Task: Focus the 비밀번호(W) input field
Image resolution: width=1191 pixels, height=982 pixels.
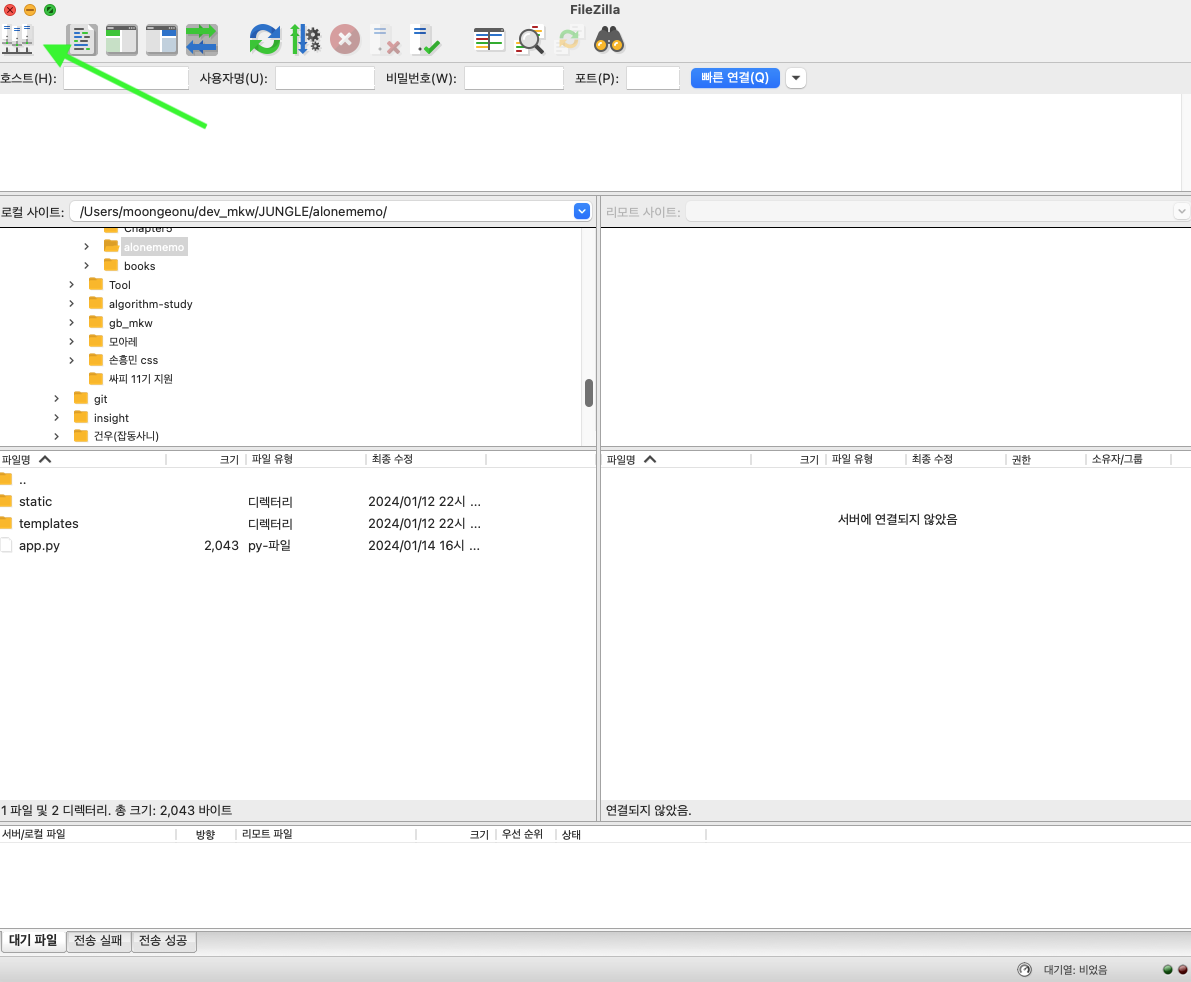Action: tap(513, 77)
